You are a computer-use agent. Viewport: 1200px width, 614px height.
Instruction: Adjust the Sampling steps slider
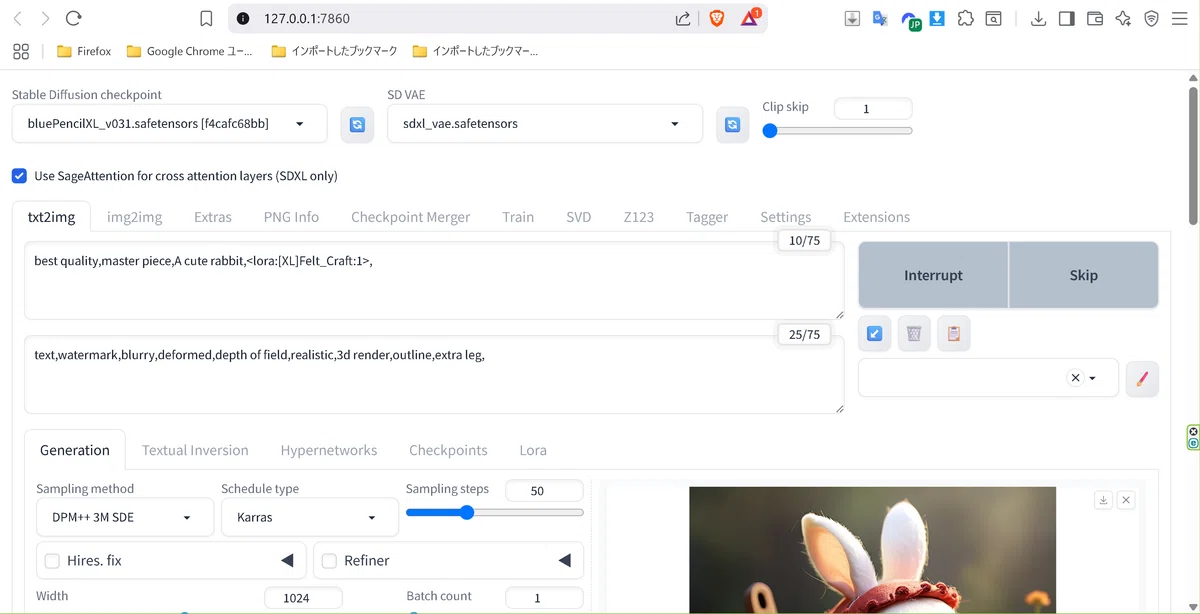[495, 512]
